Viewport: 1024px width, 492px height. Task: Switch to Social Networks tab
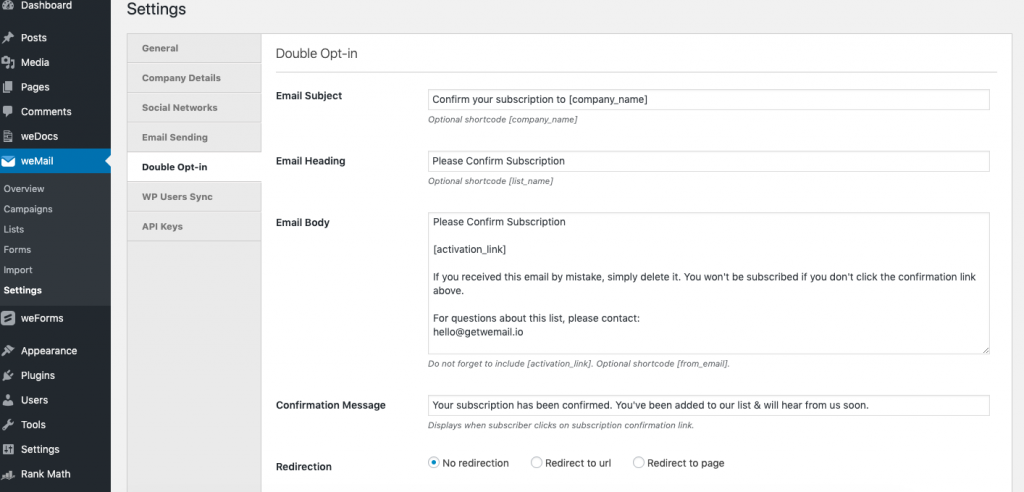[194, 108]
